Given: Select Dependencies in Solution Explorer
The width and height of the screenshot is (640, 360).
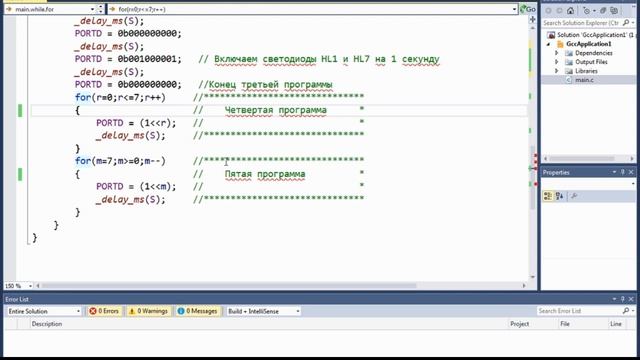Looking at the screenshot, I should point(593,53).
